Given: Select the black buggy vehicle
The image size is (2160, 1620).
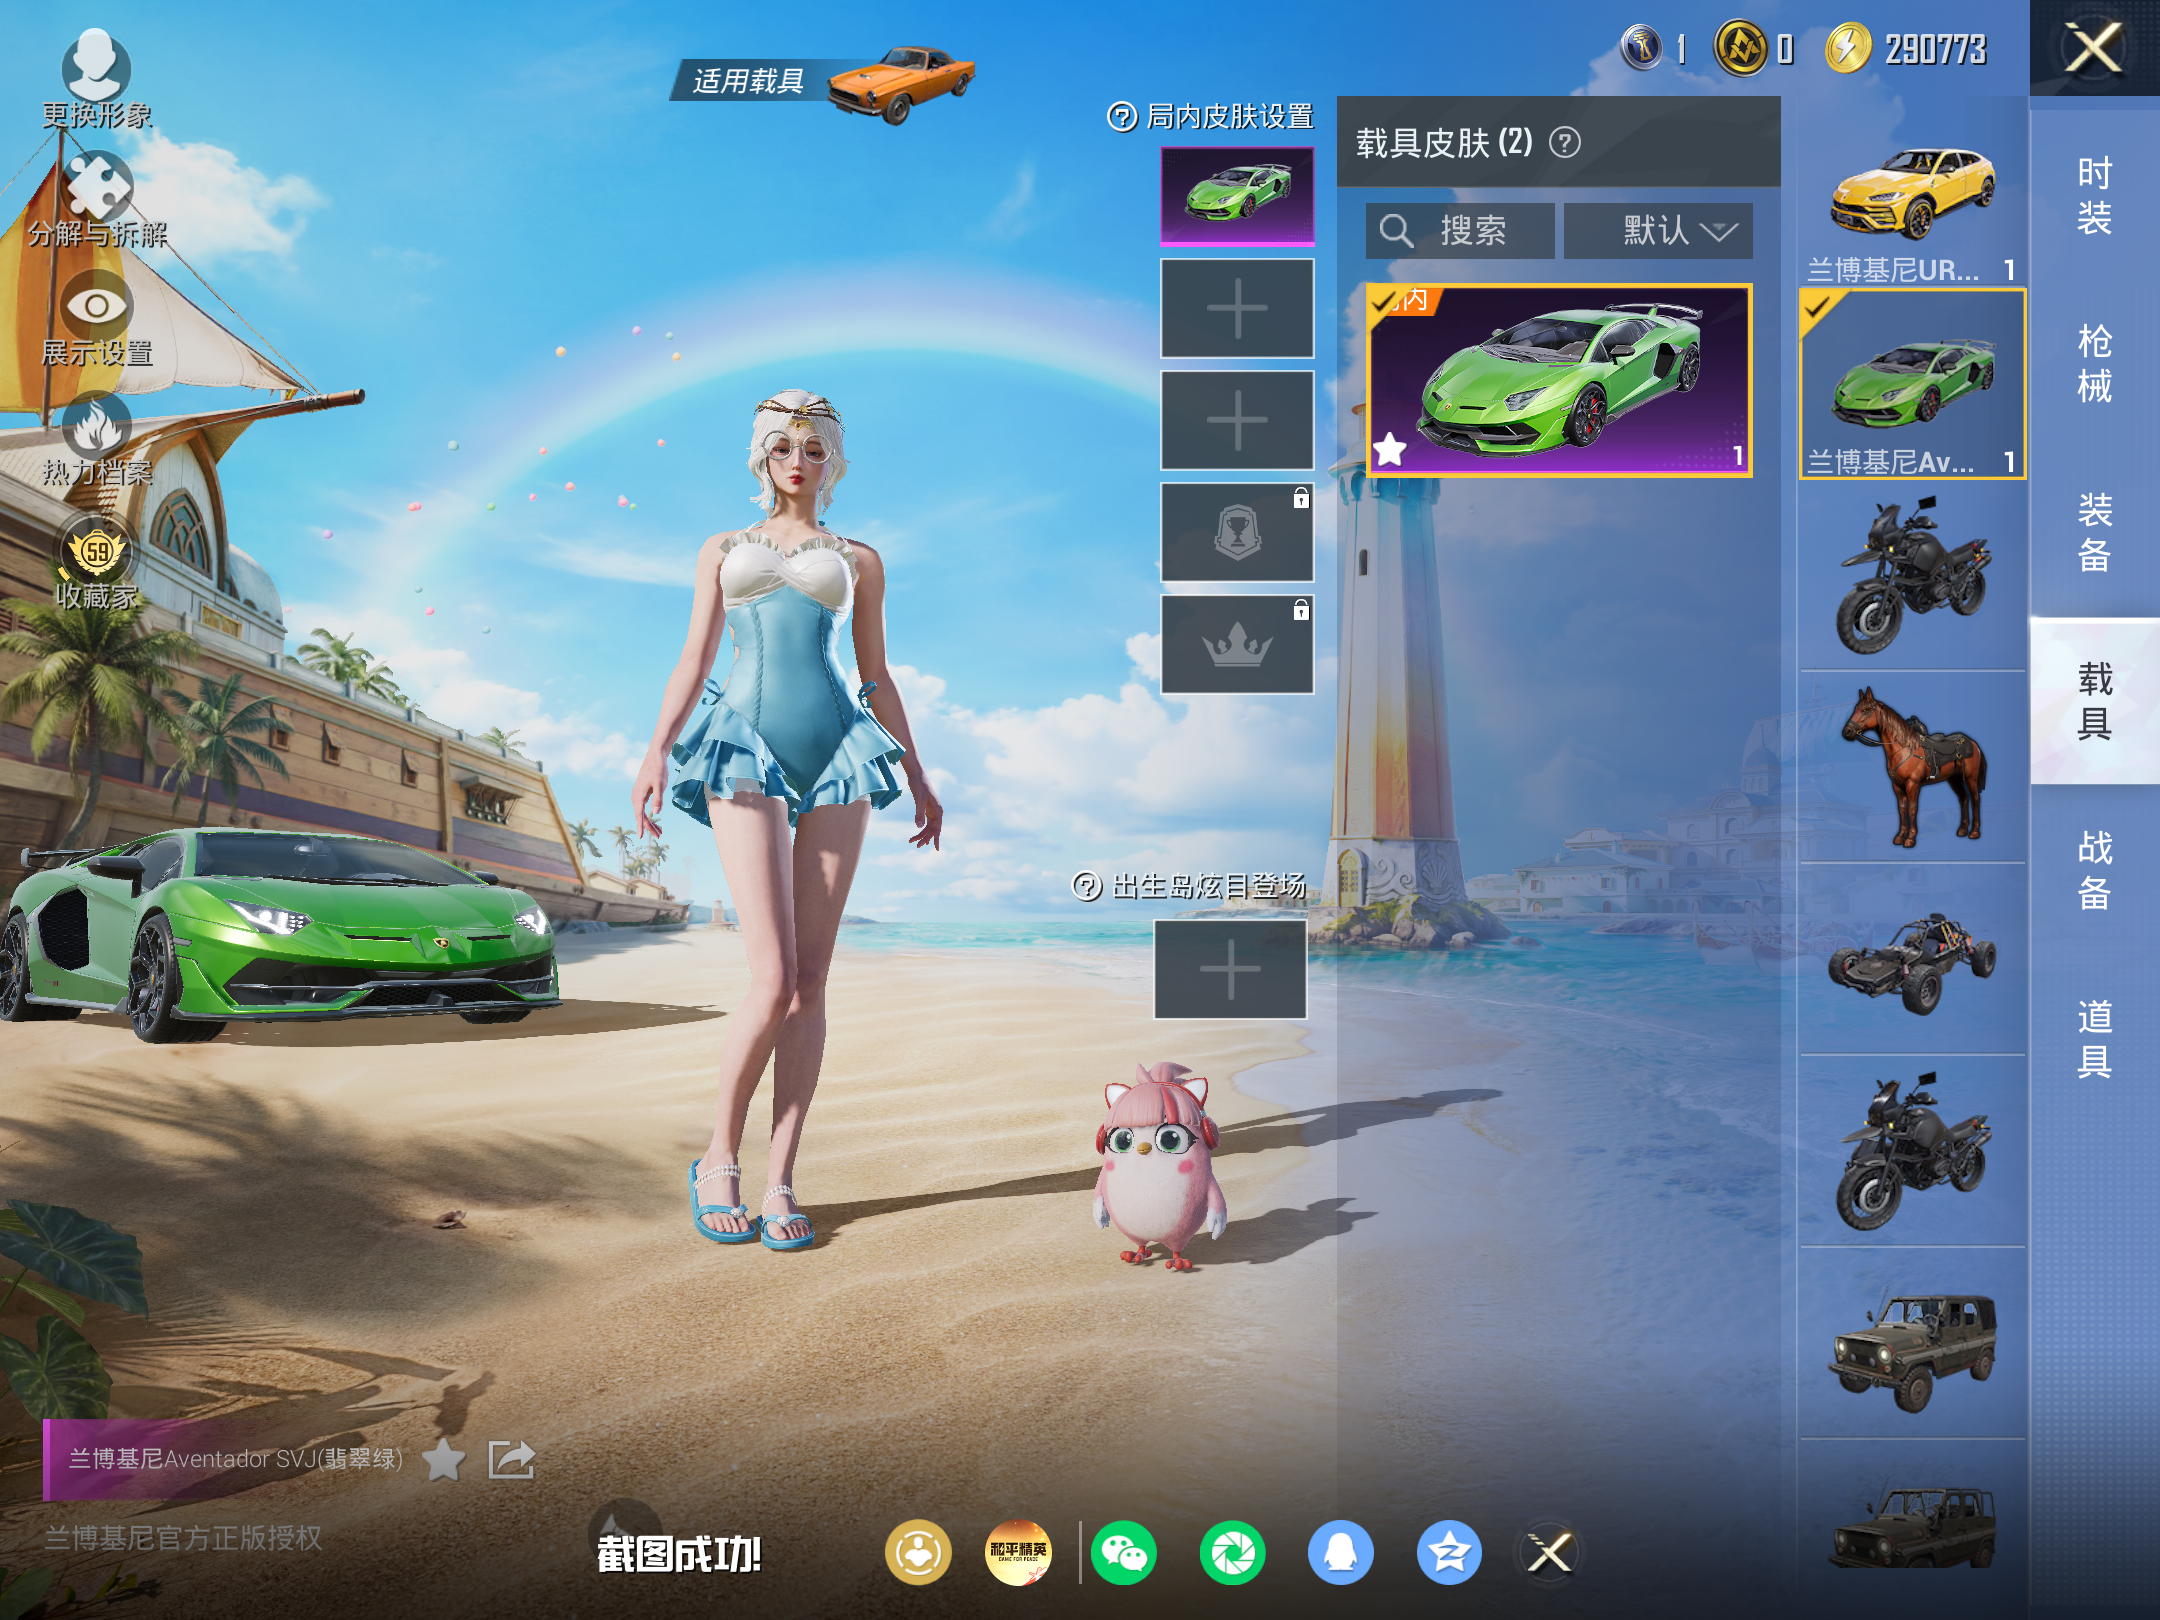Looking at the screenshot, I should tap(1912, 960).
